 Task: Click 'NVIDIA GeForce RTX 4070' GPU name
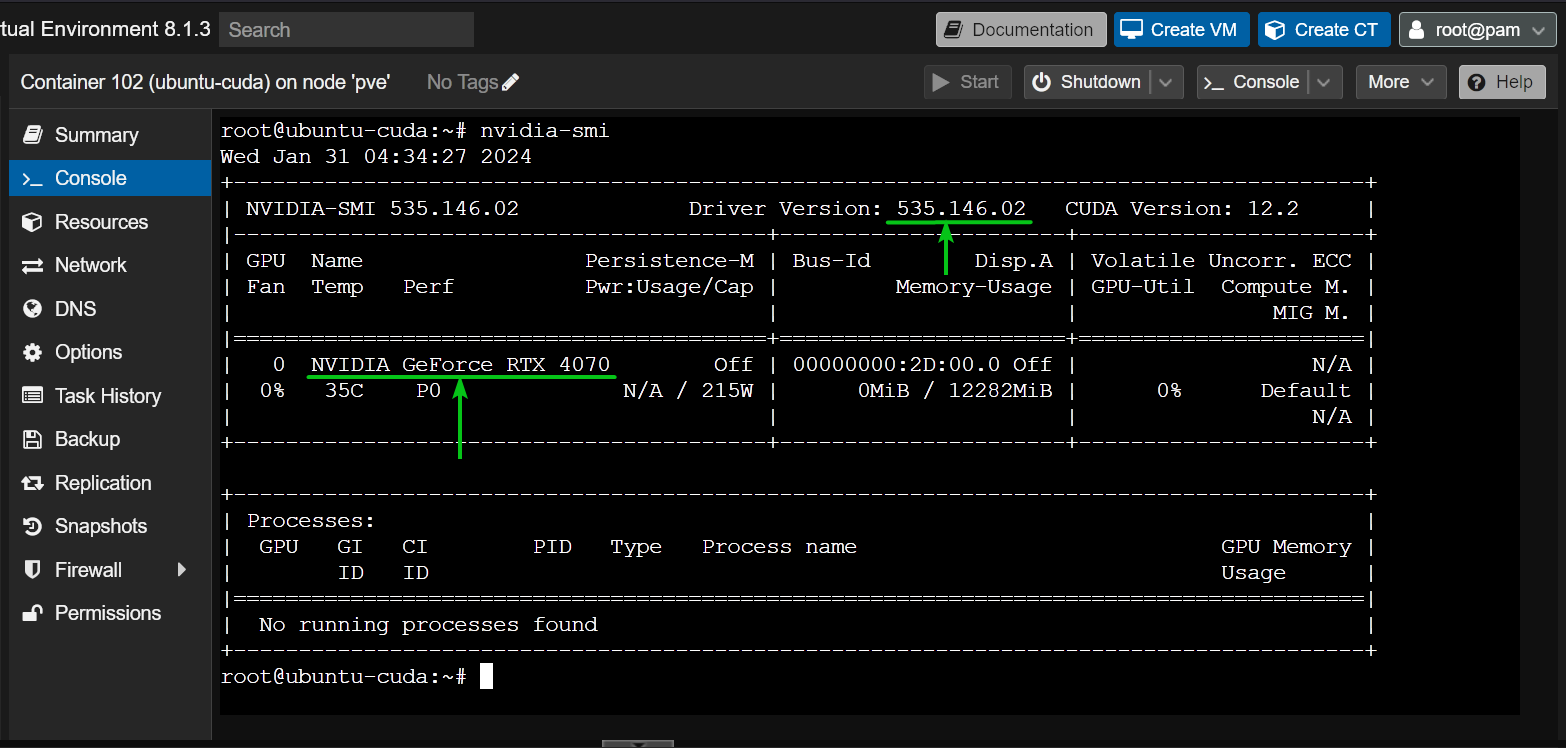tap(460, 365)
